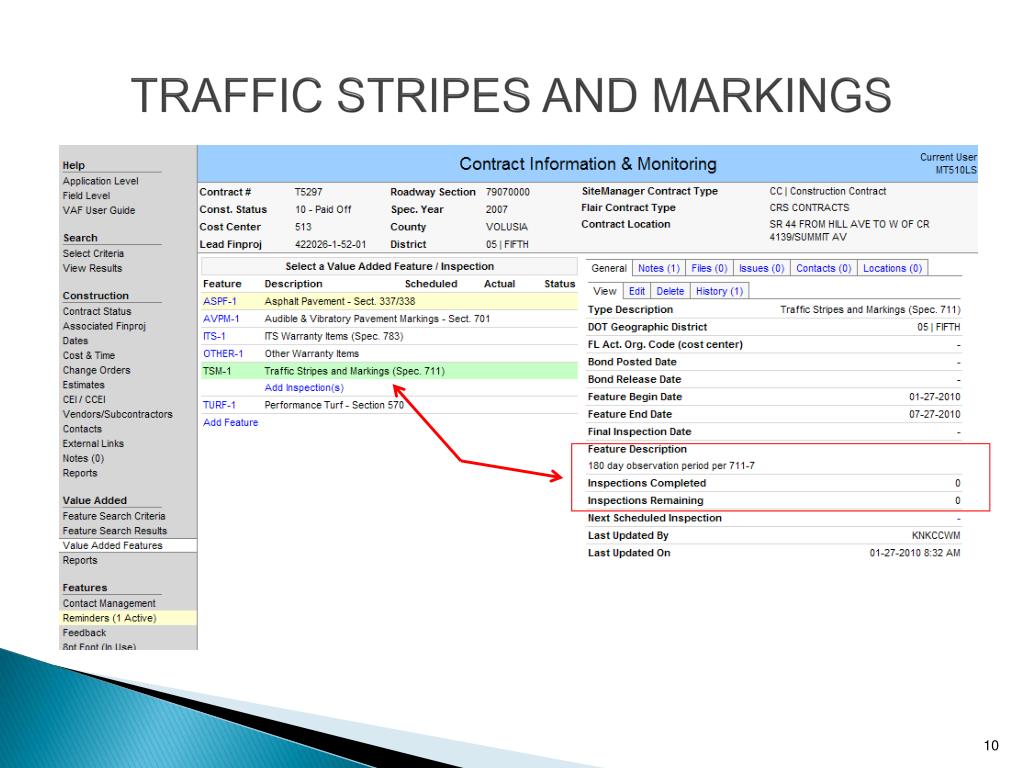Click Last Updated By value KNKCCWM
The height and width of the screenshot is (768, 1024).
point(936,536)
